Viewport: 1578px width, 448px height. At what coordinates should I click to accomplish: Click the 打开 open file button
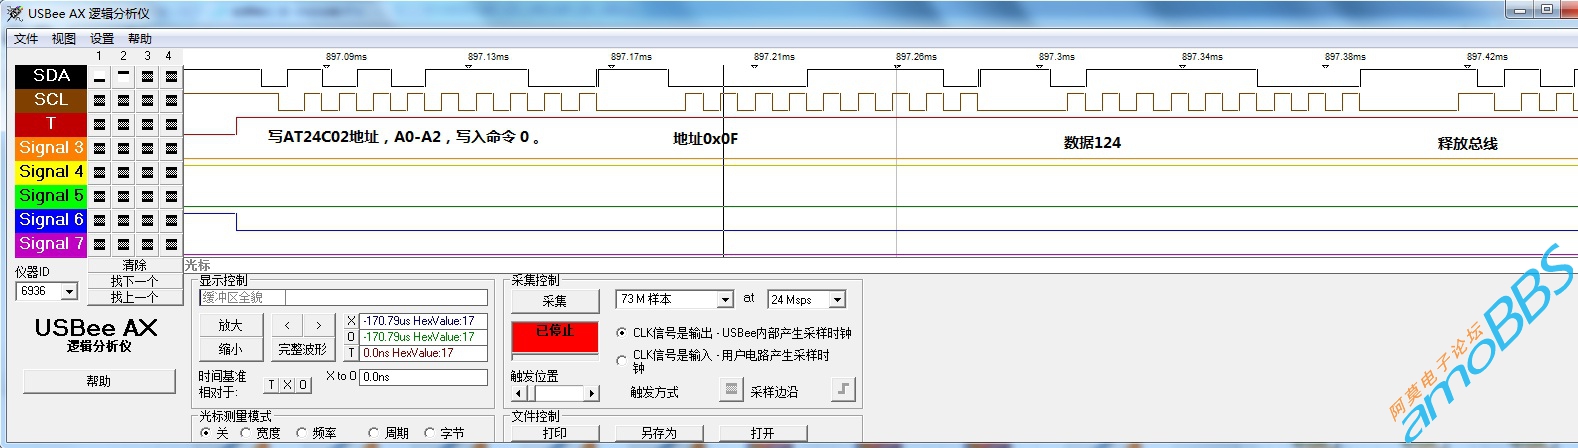763,433
